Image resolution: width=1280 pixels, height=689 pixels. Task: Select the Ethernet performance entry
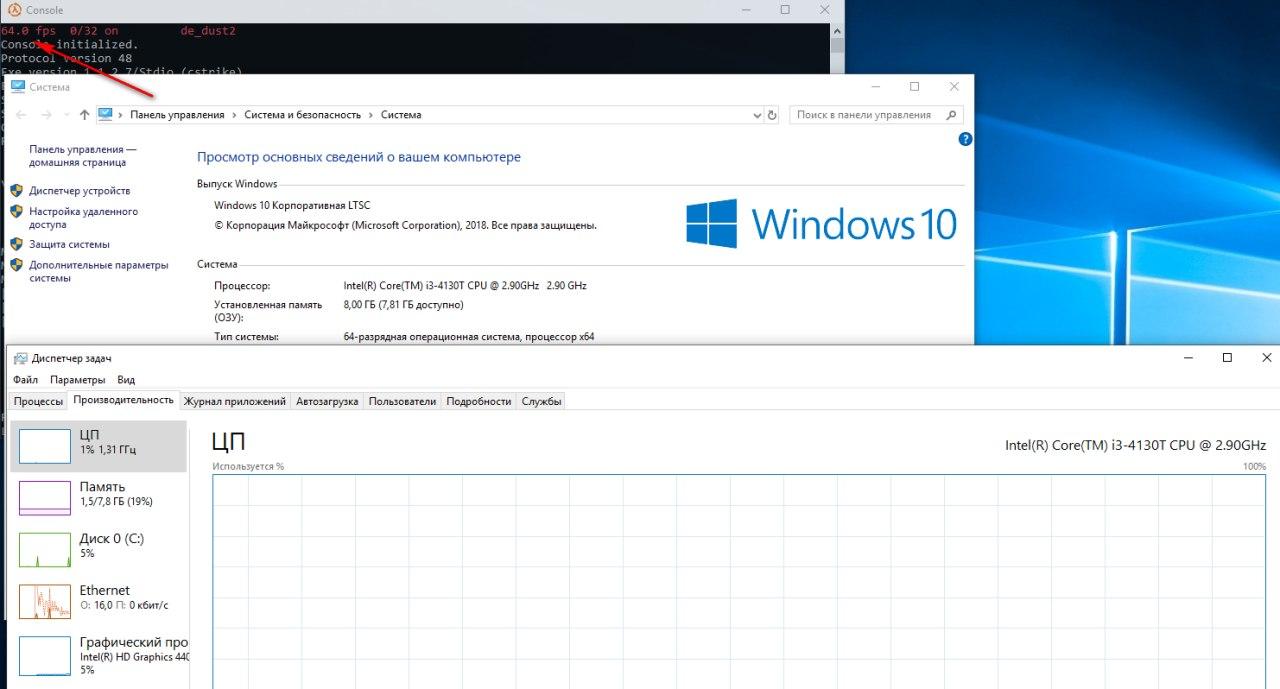tap(98, 601)
